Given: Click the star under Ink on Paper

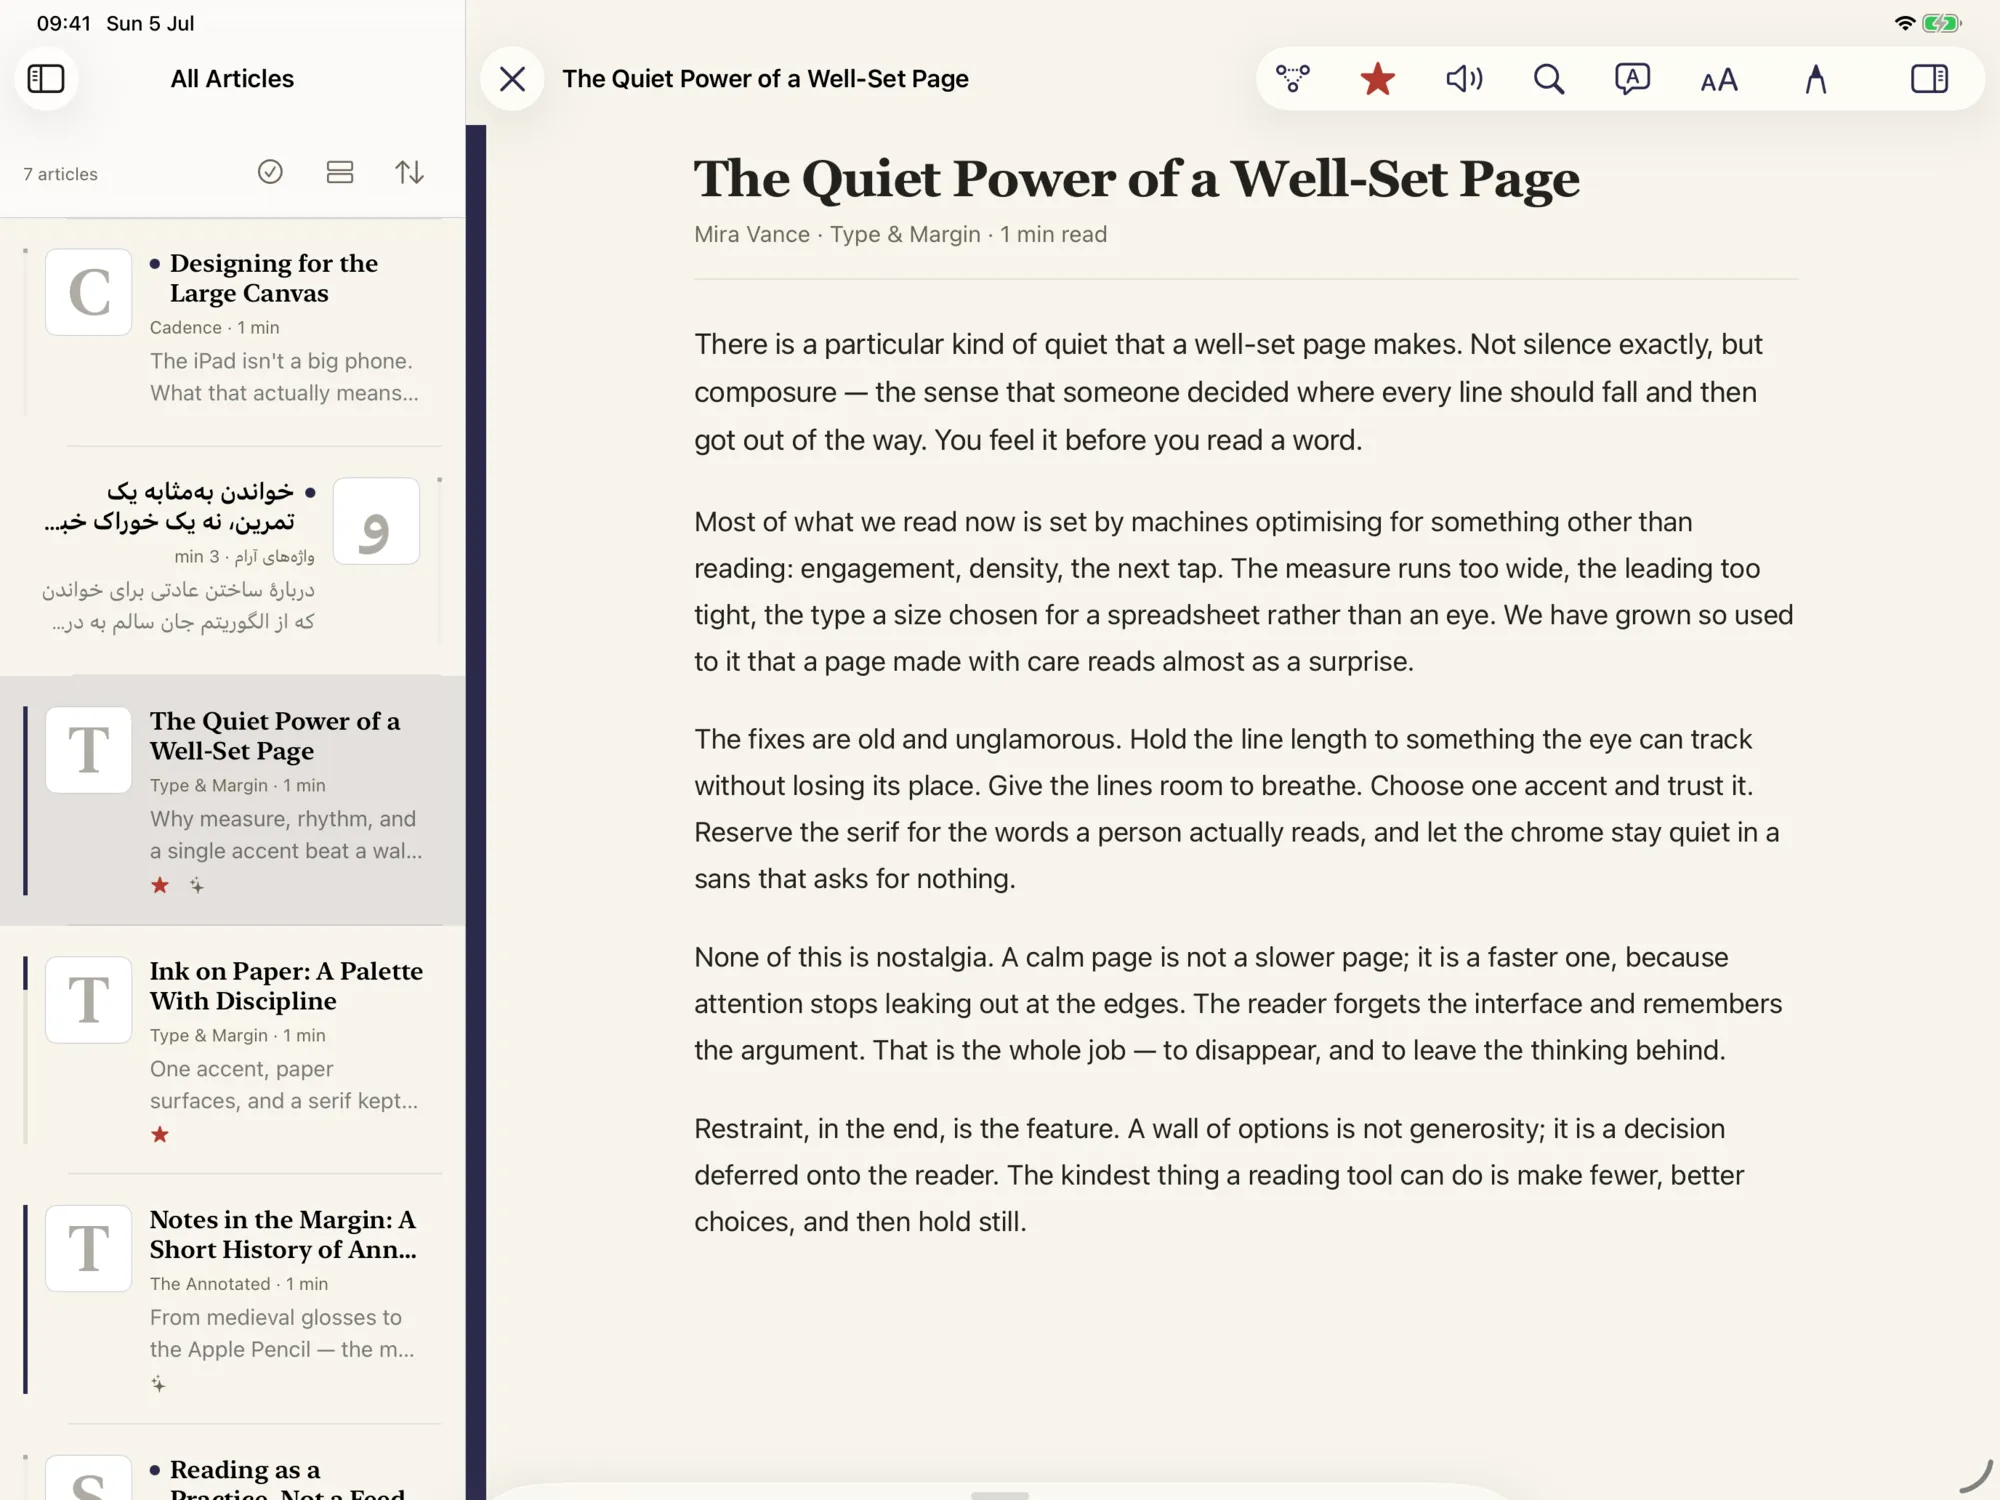Looking at the screenshot, I should tap(160, 1134).
